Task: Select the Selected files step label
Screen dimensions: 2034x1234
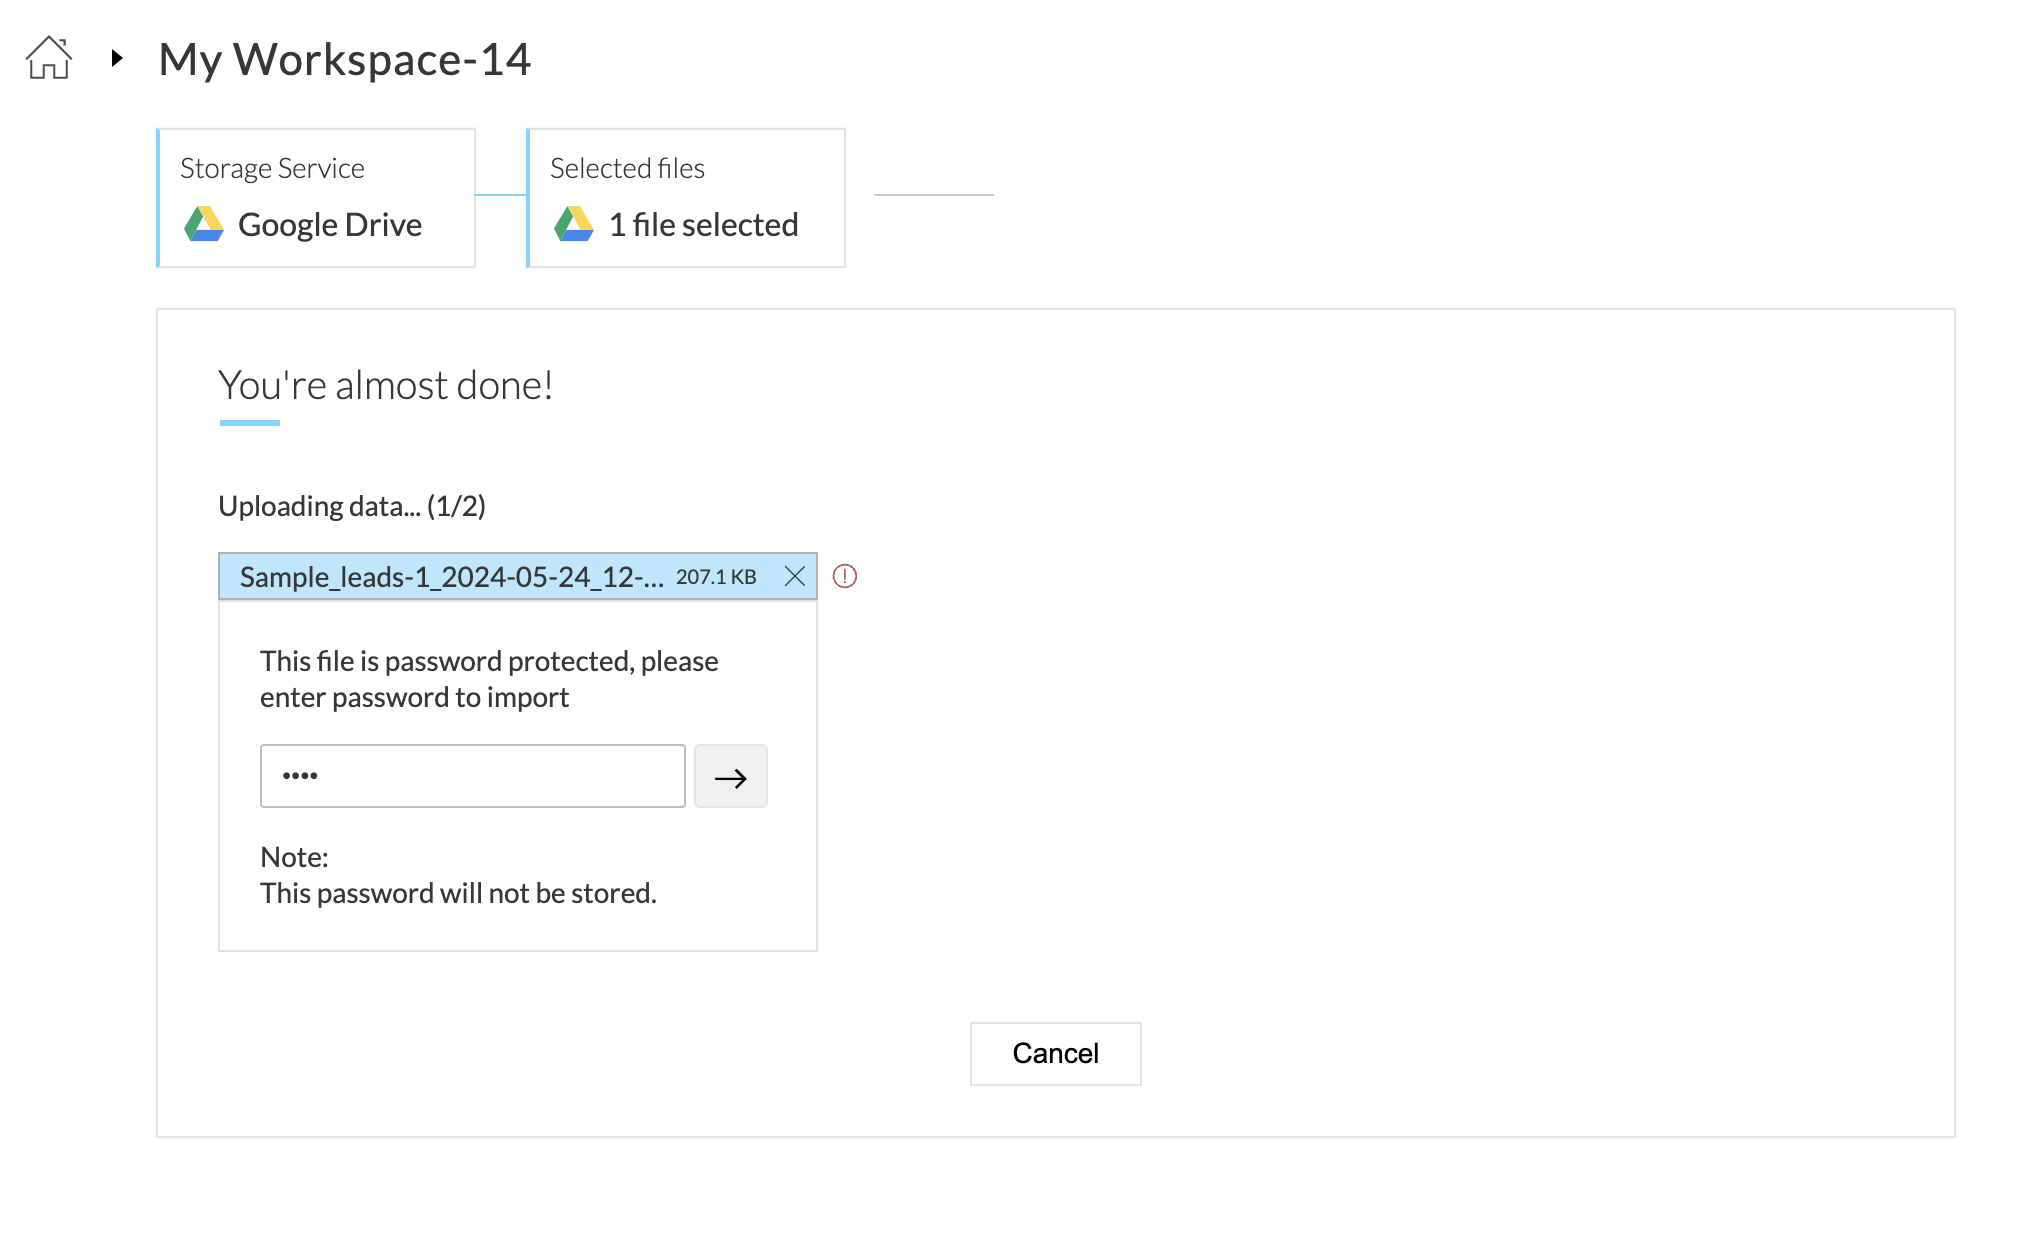Action: click(x=627, y=168)
